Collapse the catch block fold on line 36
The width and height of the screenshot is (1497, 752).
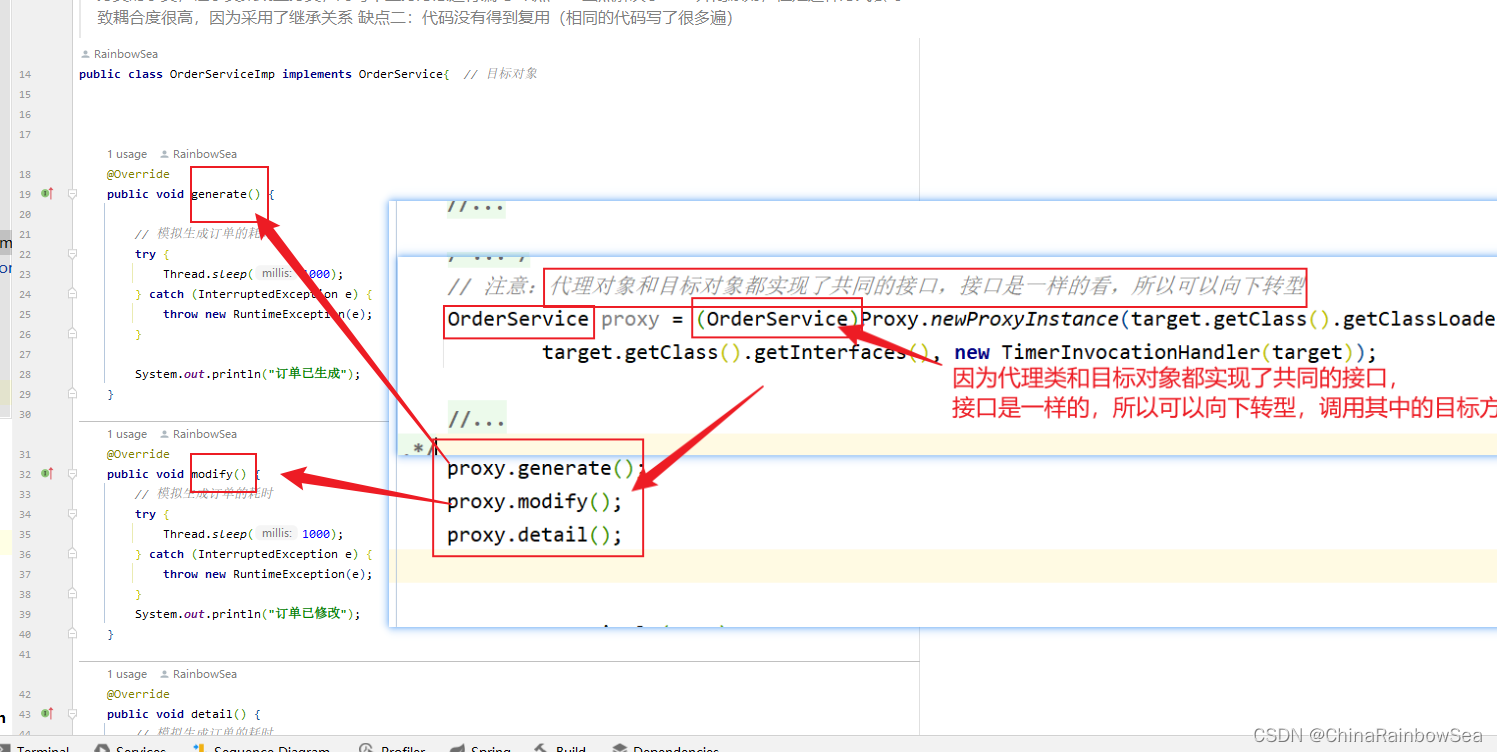click(72, 554)
